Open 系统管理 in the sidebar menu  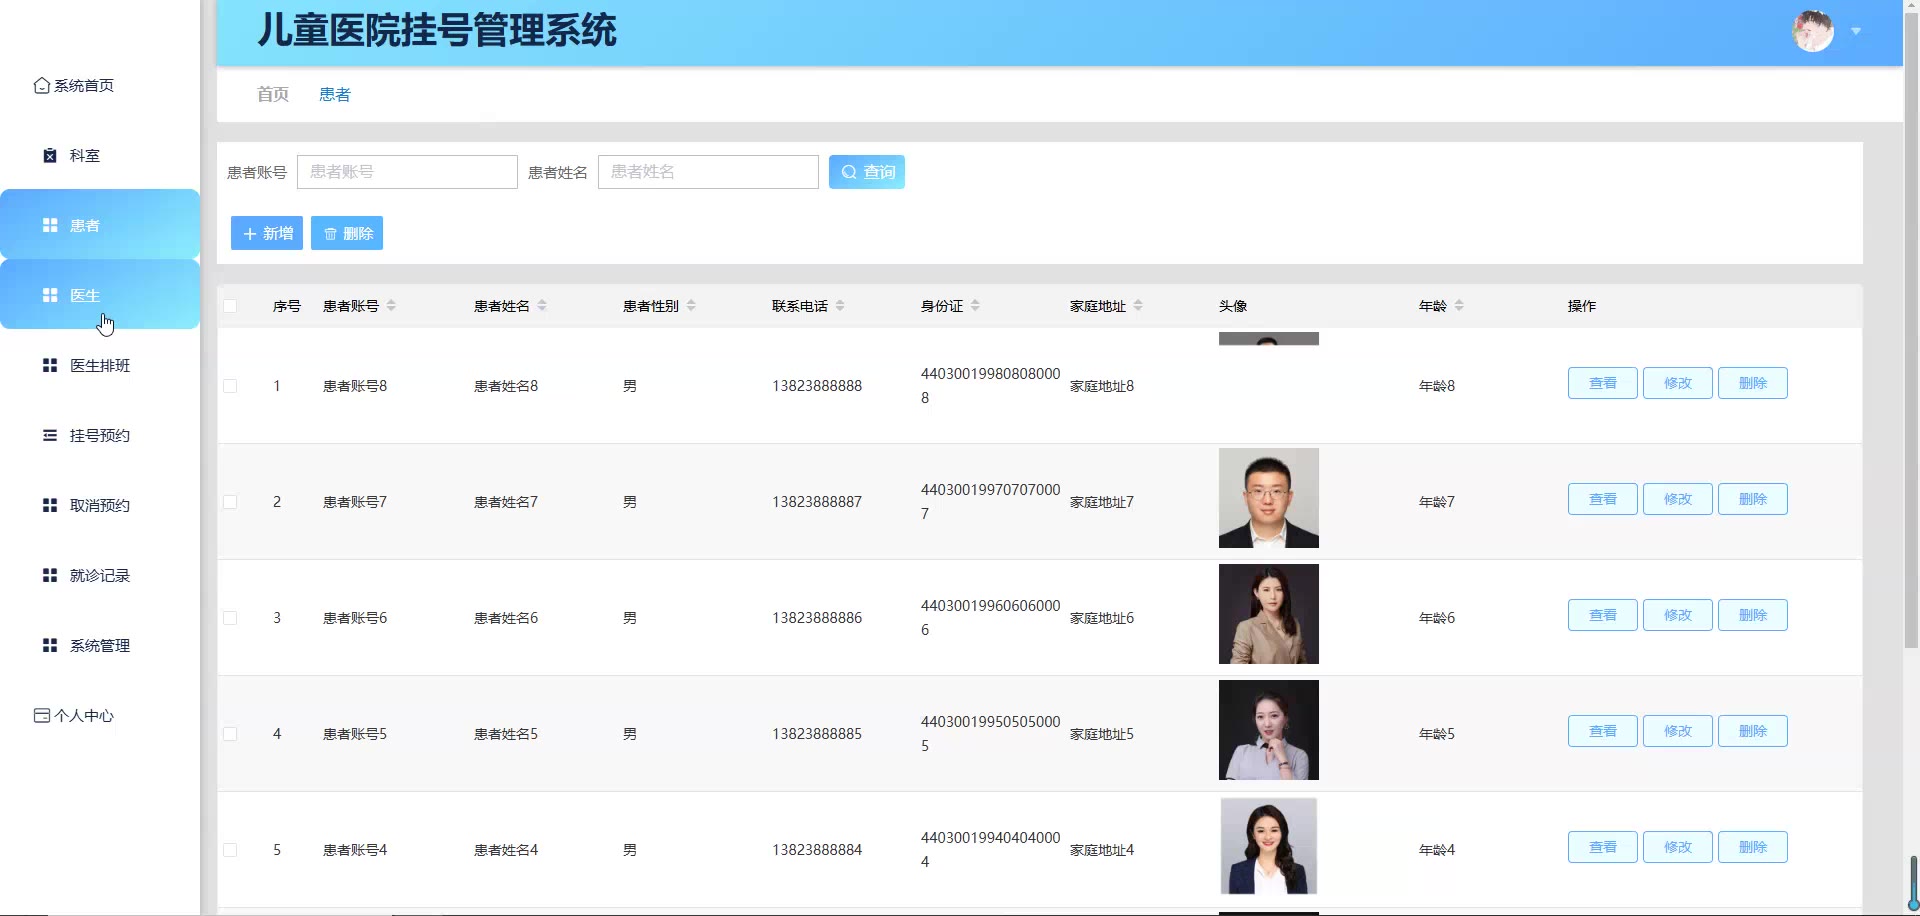click(99, 646)
